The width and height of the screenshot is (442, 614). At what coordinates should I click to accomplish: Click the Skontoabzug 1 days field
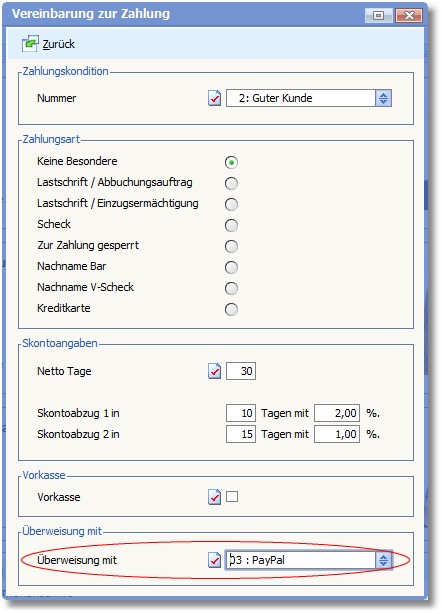click(x=241, y=413)
